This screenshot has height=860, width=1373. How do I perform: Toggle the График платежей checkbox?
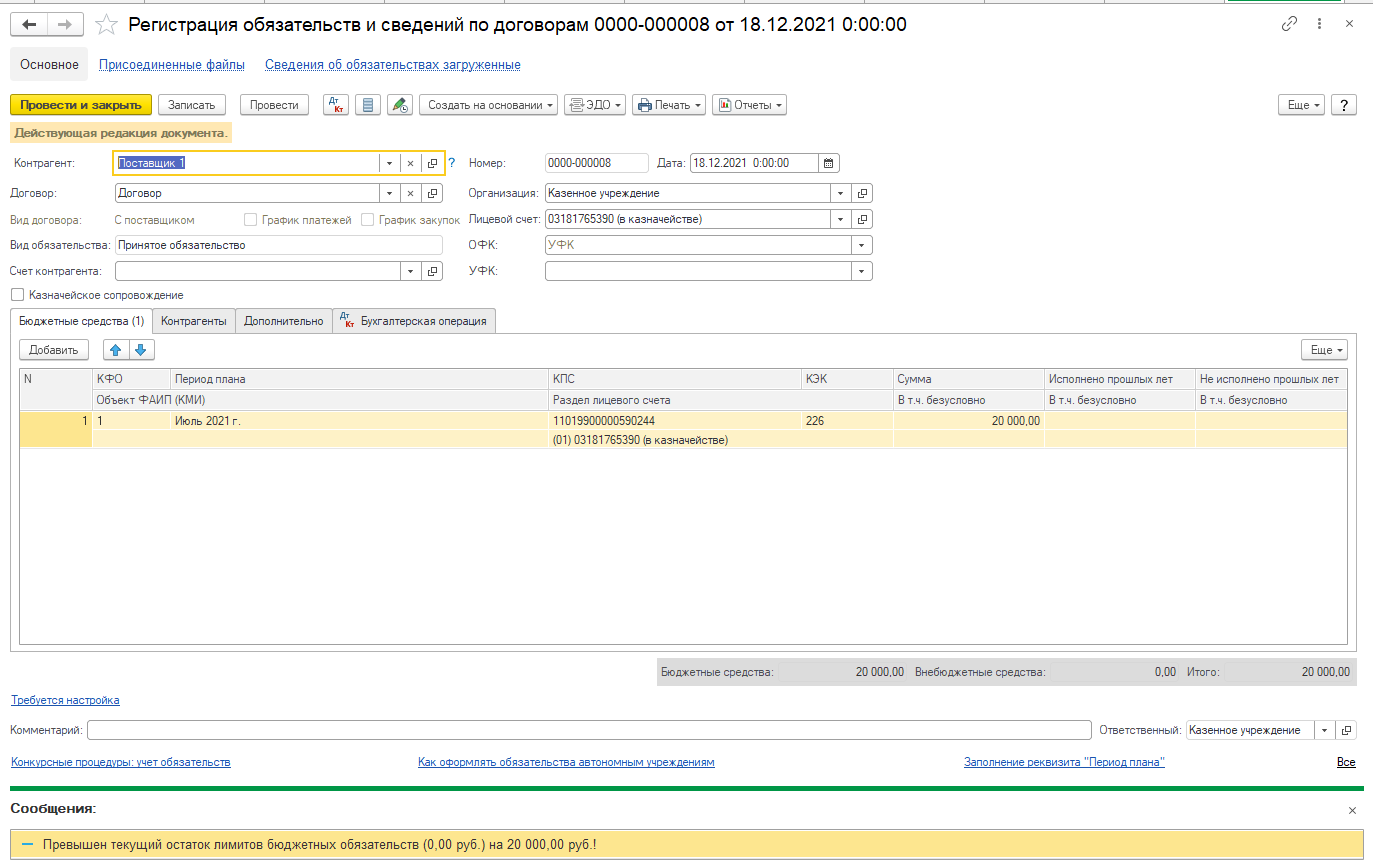point(252,220)
